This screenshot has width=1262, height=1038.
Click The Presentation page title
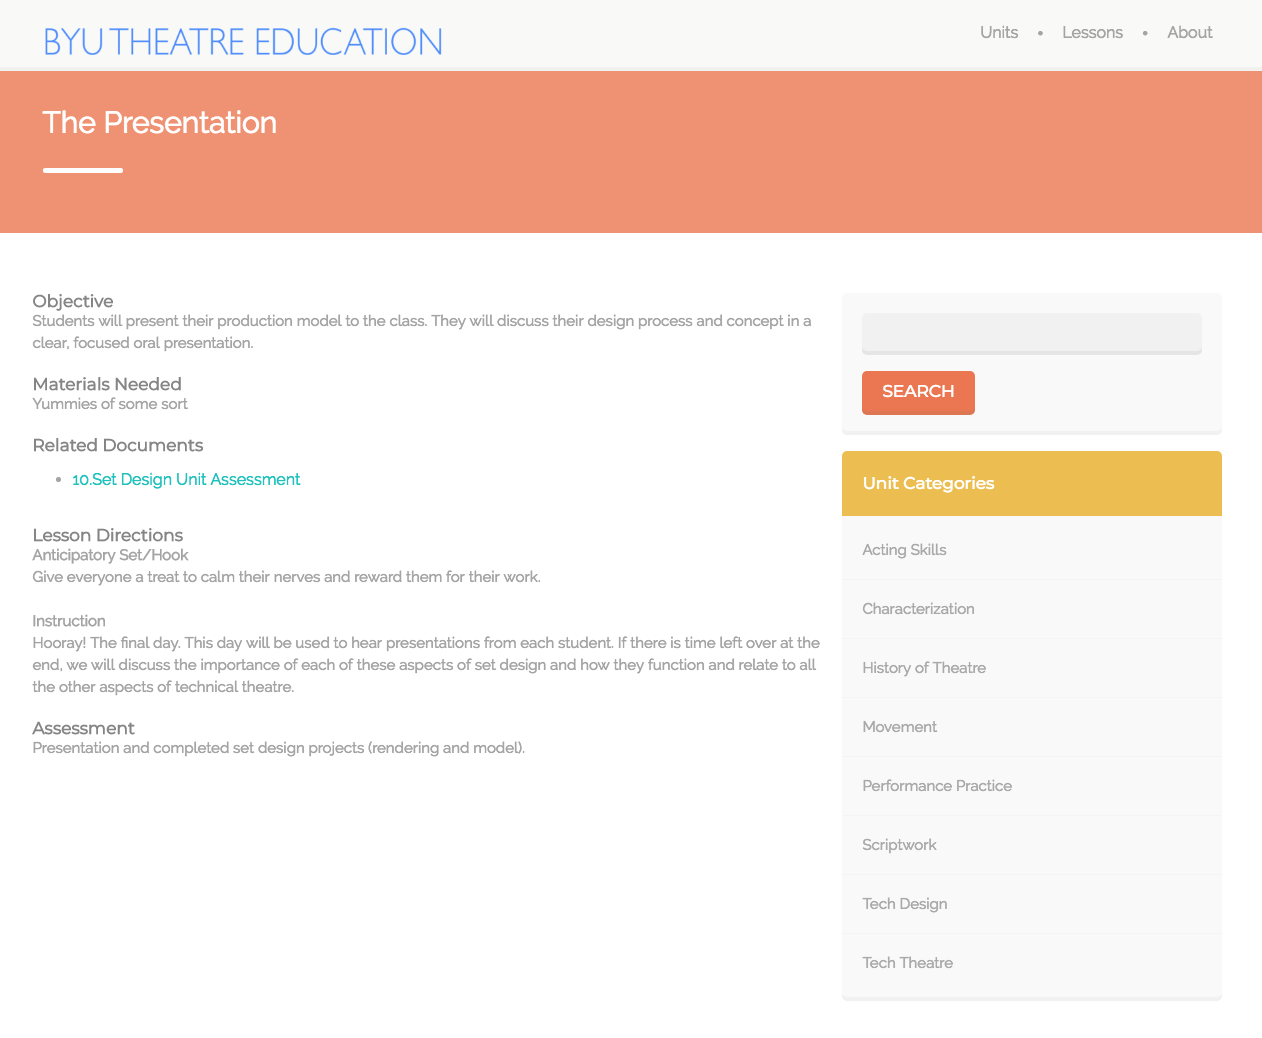coord(159,122)
